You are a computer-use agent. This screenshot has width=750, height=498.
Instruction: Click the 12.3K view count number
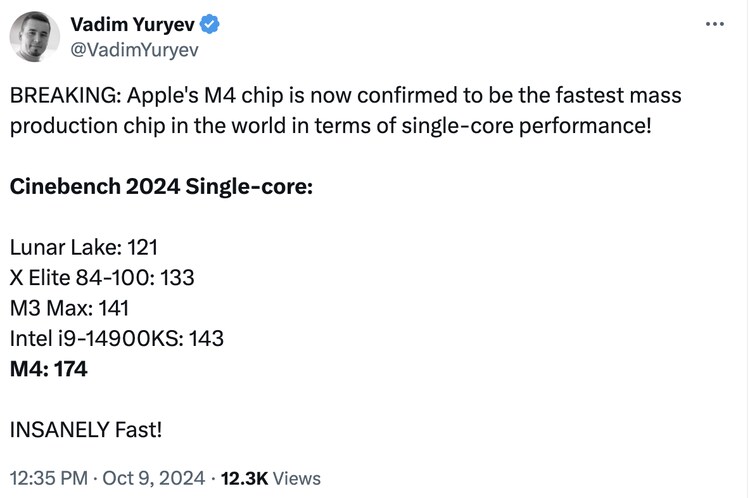244,477
